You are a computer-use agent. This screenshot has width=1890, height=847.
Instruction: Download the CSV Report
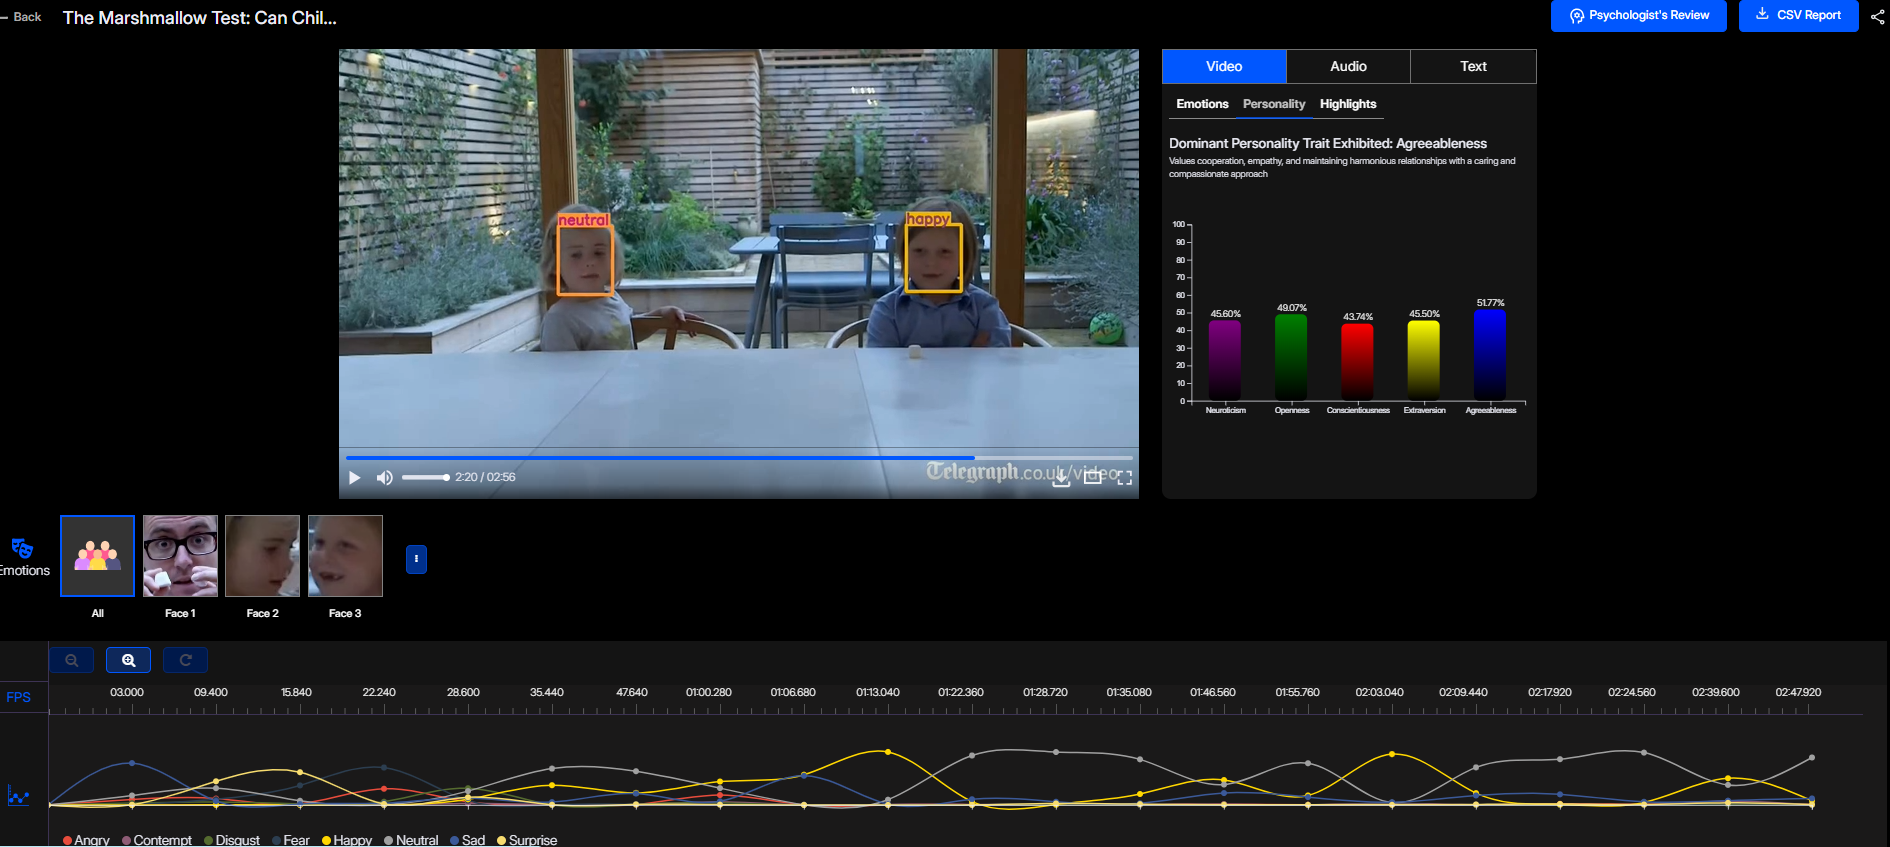[x=1798, y=16]
